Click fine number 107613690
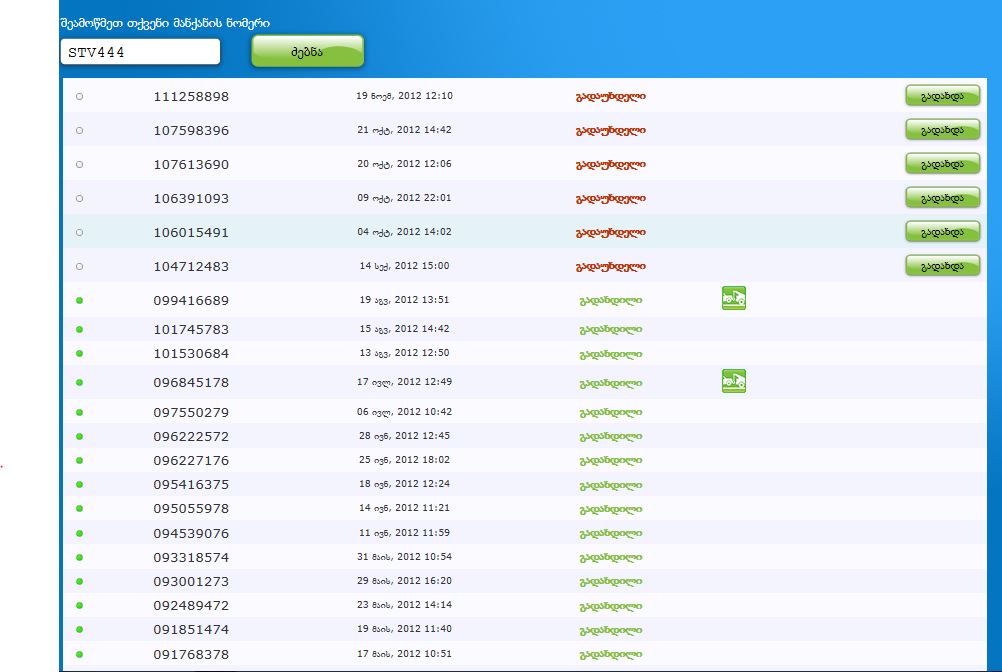Screen dimensions: 1002x672 pyautogui.click(x=191, y=164)
